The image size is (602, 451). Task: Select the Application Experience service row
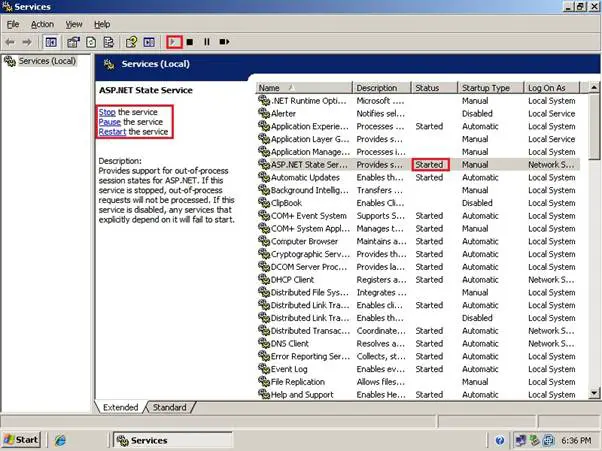[x=418, y=126]
